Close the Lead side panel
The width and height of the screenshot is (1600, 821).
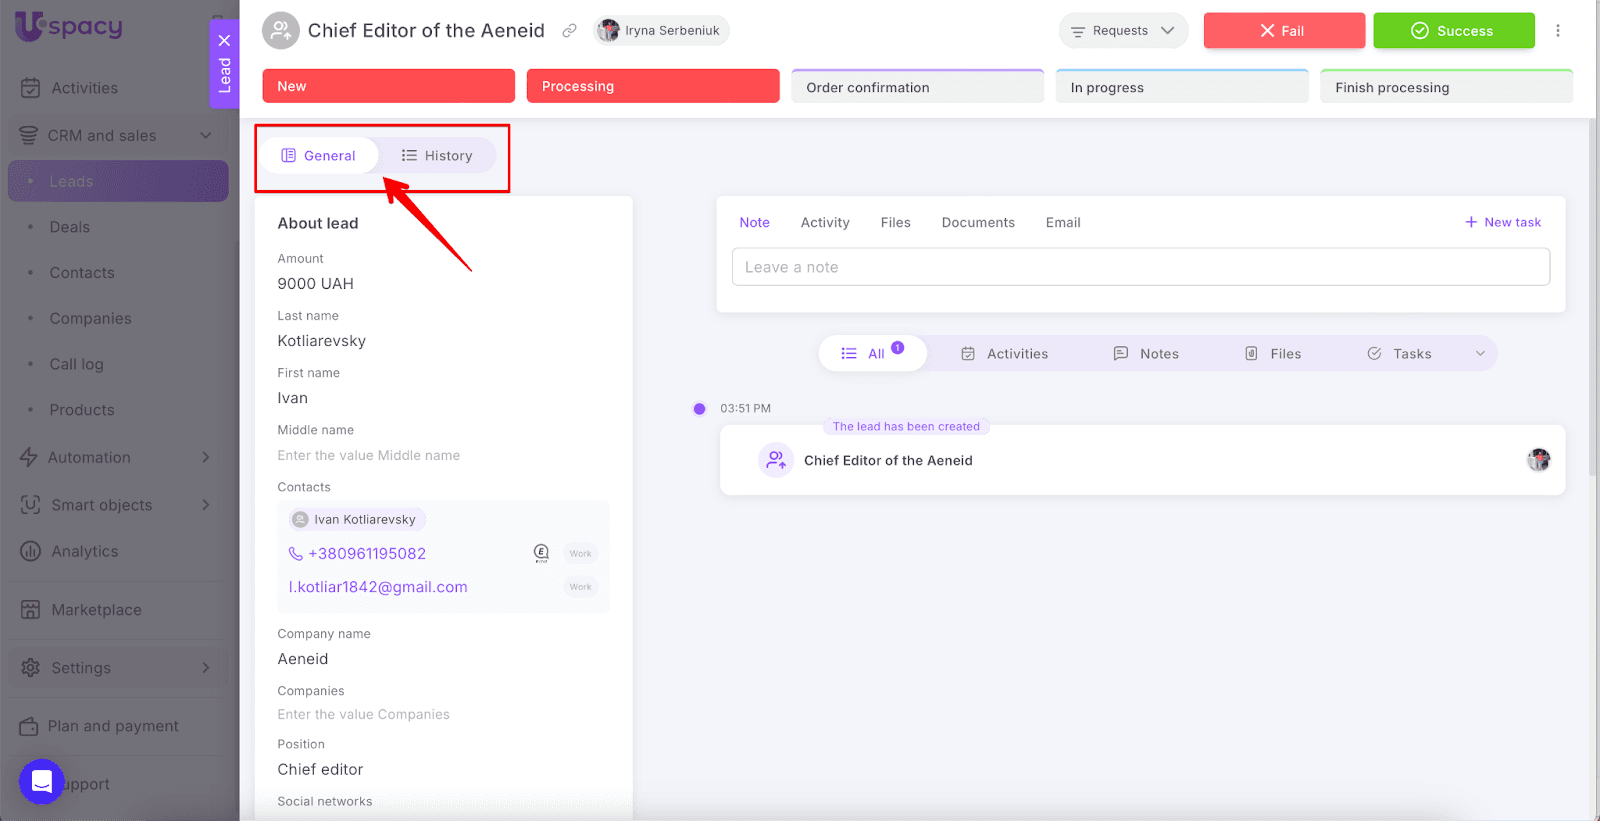pyautogui.click(x=224, y=41)
